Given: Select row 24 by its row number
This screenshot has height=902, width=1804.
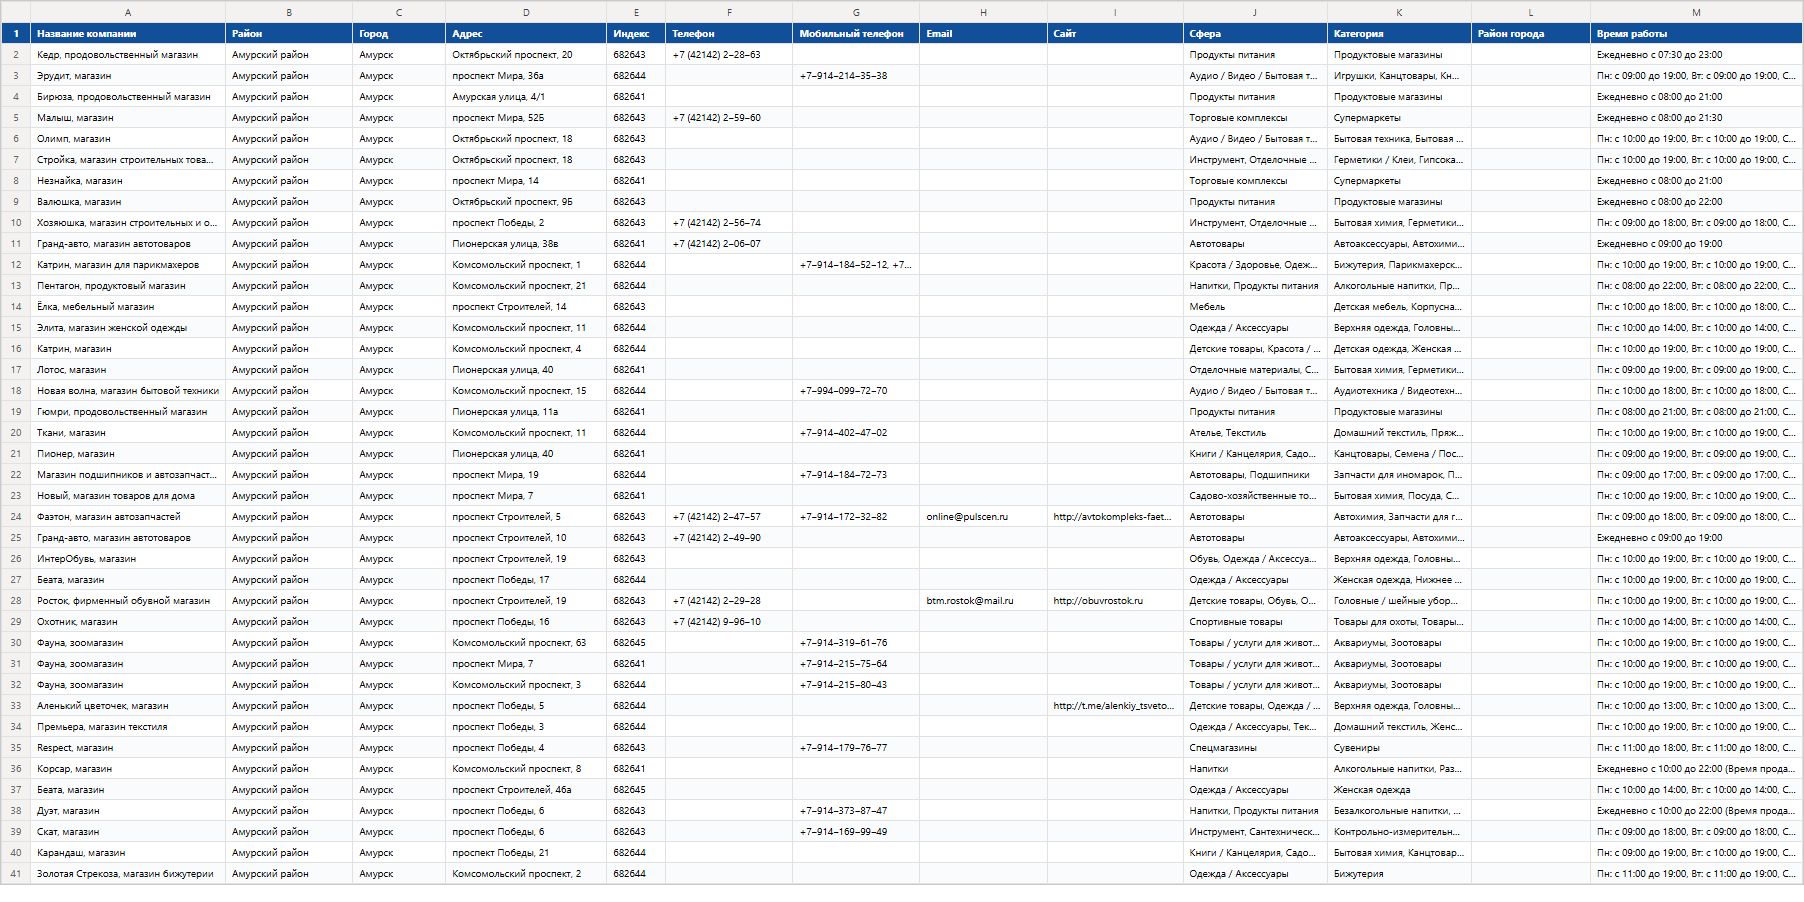Looking at the screenshot, I should (x=16, y=517).
